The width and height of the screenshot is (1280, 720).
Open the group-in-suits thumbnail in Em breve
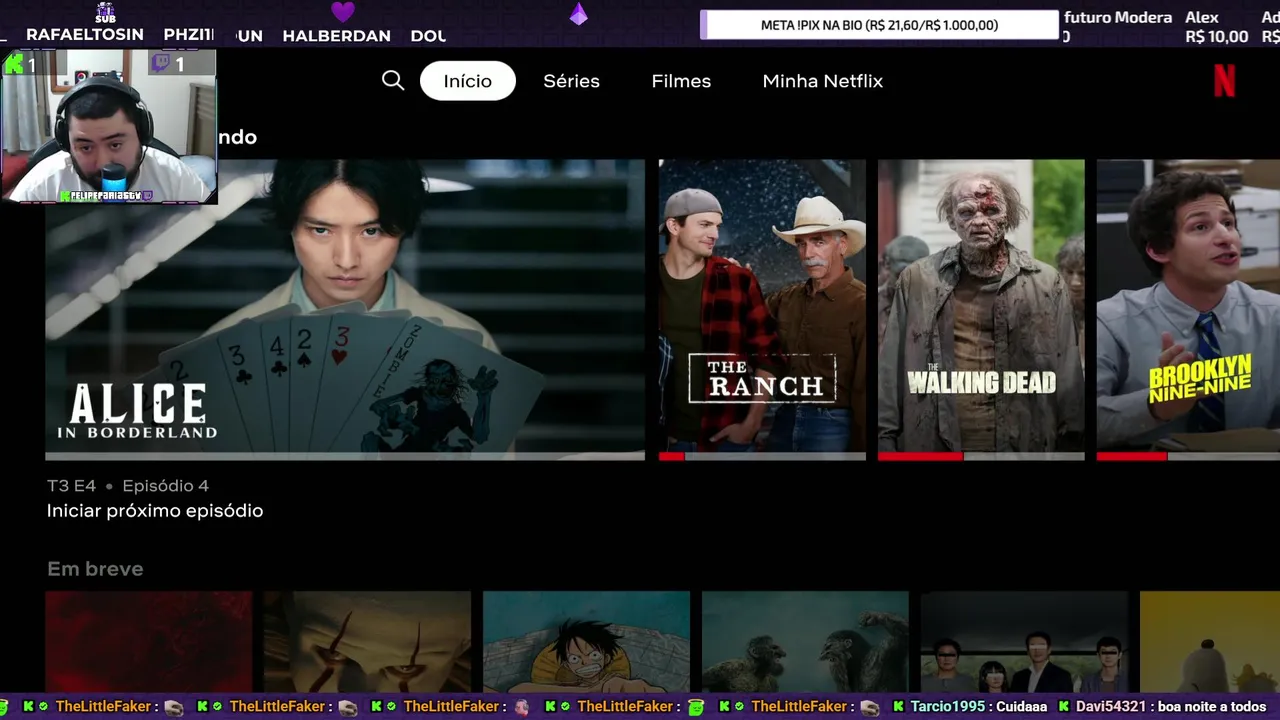pos(1024,641)
